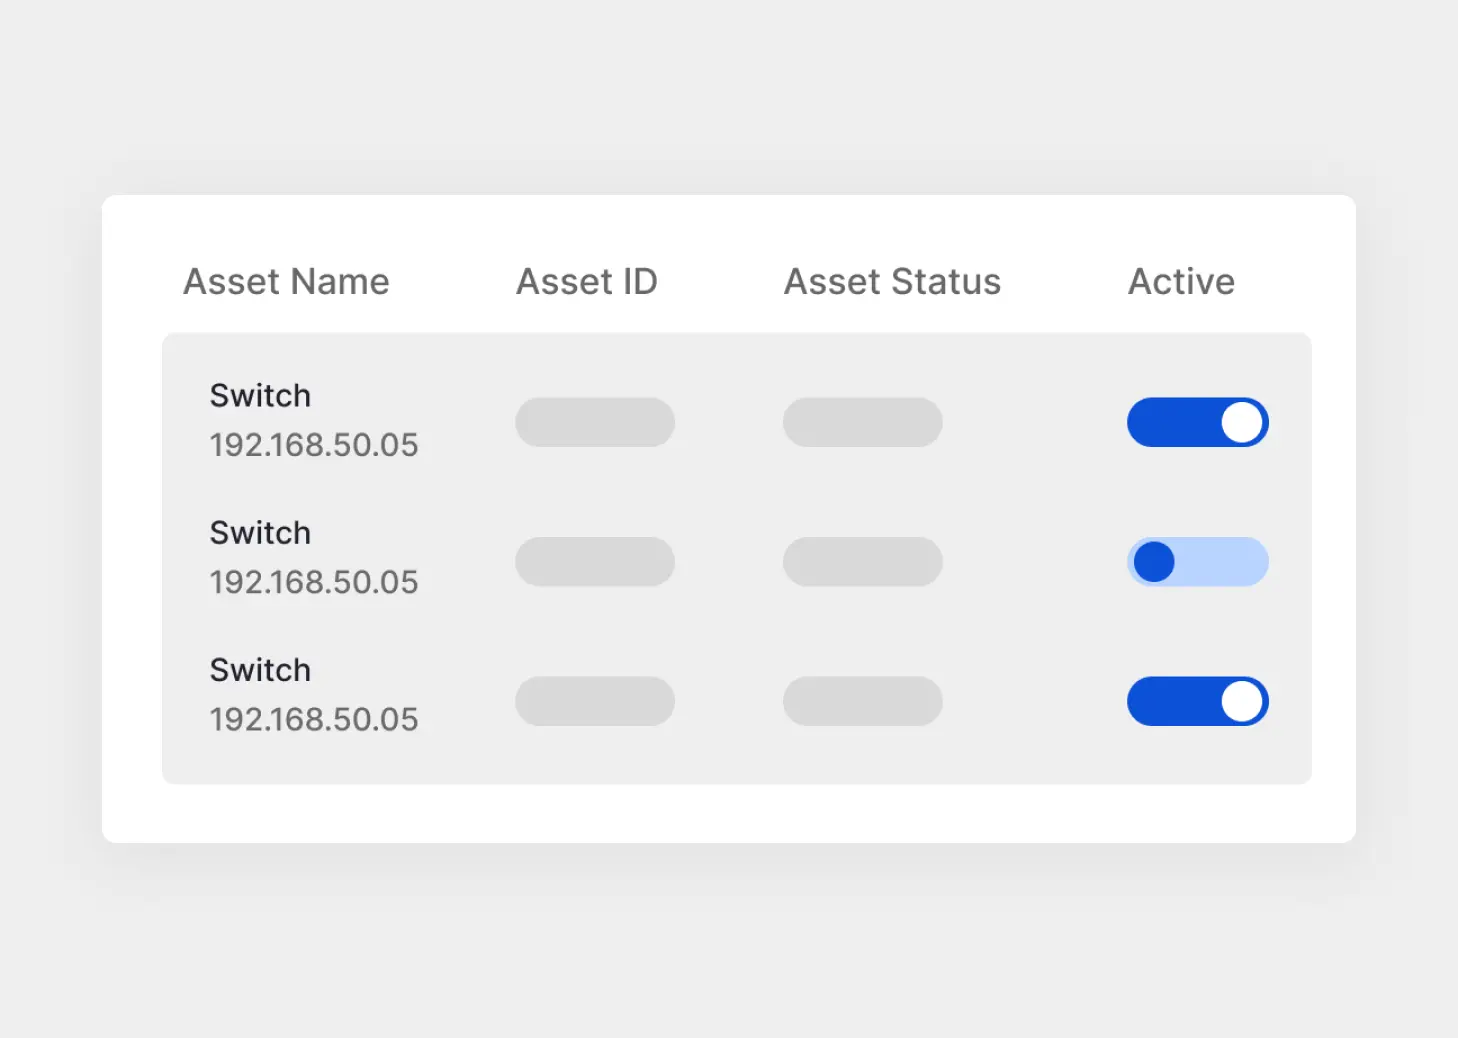Screen dimensions: 1458x1038
Task: Click the Active toggle knob in row one
Action: tap(1241, 422)
